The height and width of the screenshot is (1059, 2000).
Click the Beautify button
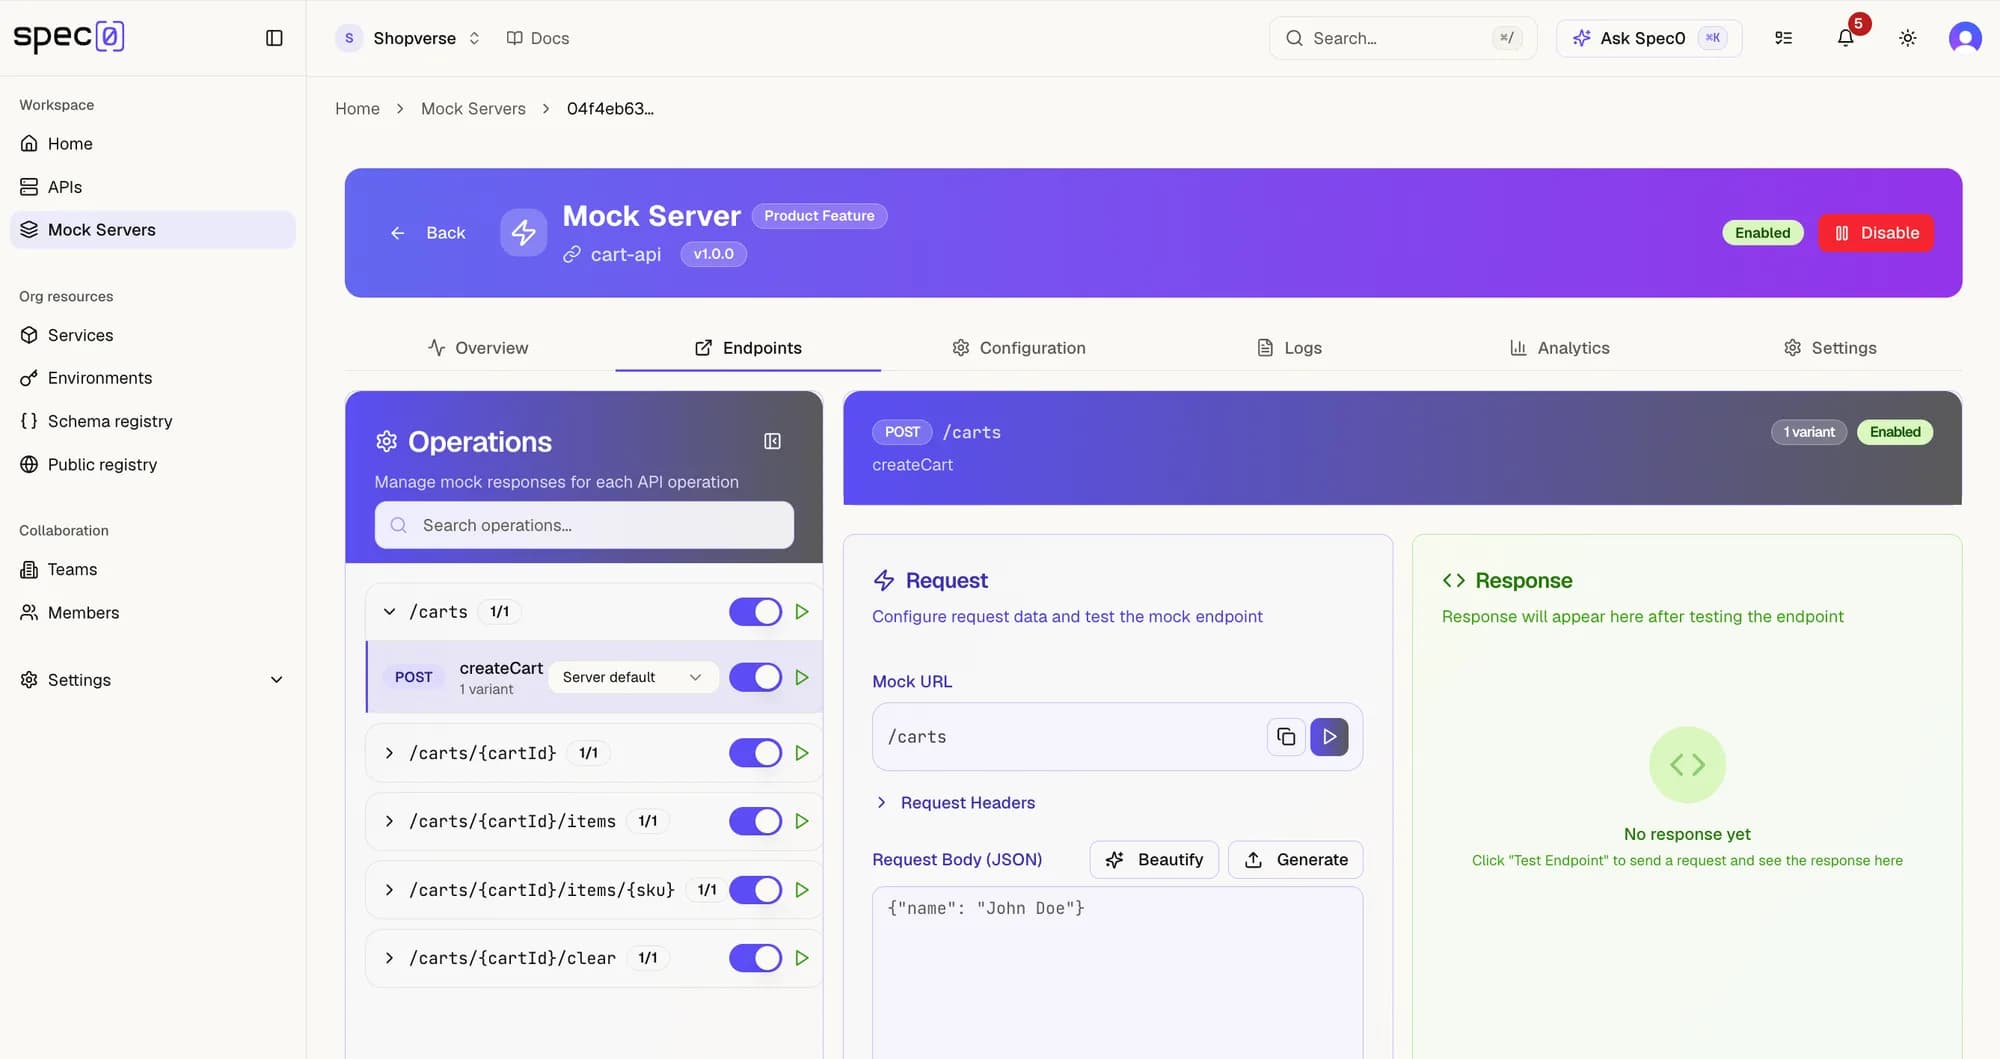[x=1154, y=860]
